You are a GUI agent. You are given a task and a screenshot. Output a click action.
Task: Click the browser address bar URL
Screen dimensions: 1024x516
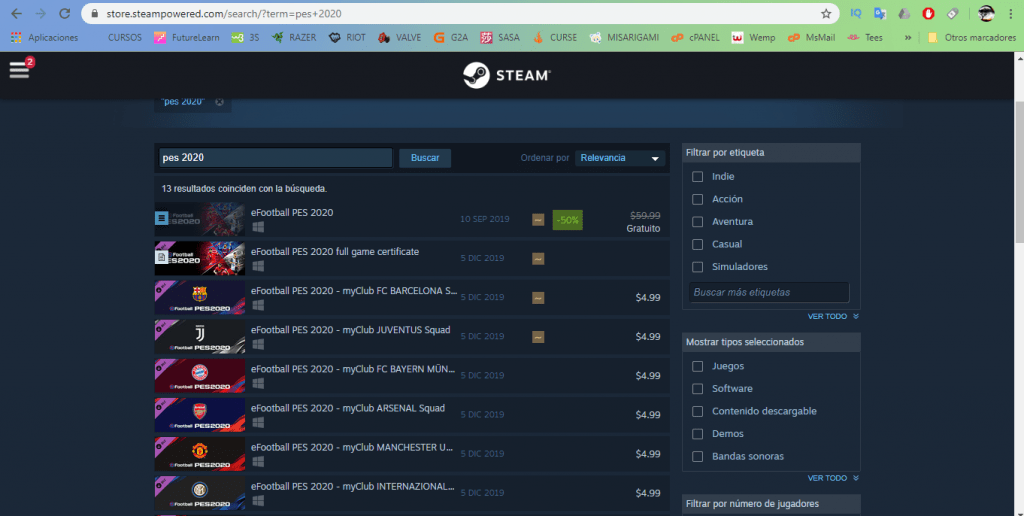coord(223,13)
